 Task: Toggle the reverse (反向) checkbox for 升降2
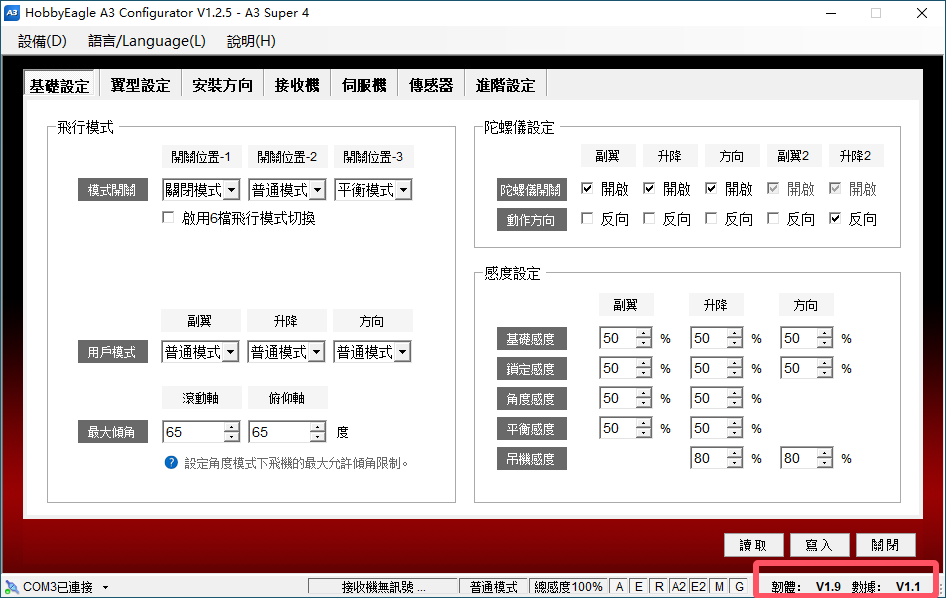pos(835,219)
